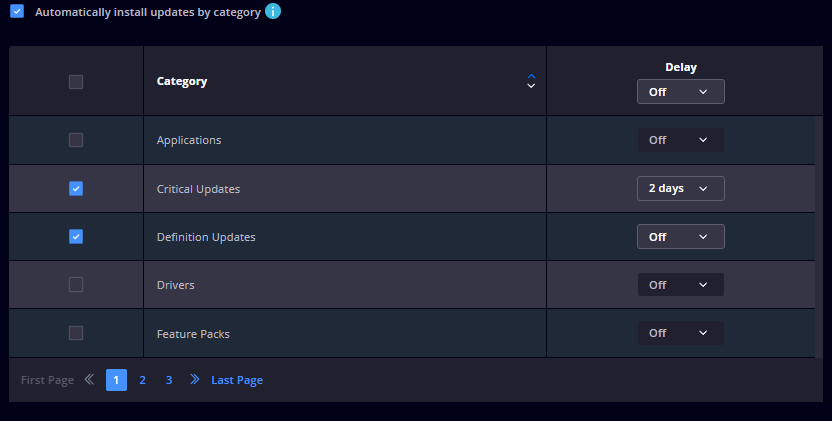Jump forward with double-right chevron icon

(195, 380)
